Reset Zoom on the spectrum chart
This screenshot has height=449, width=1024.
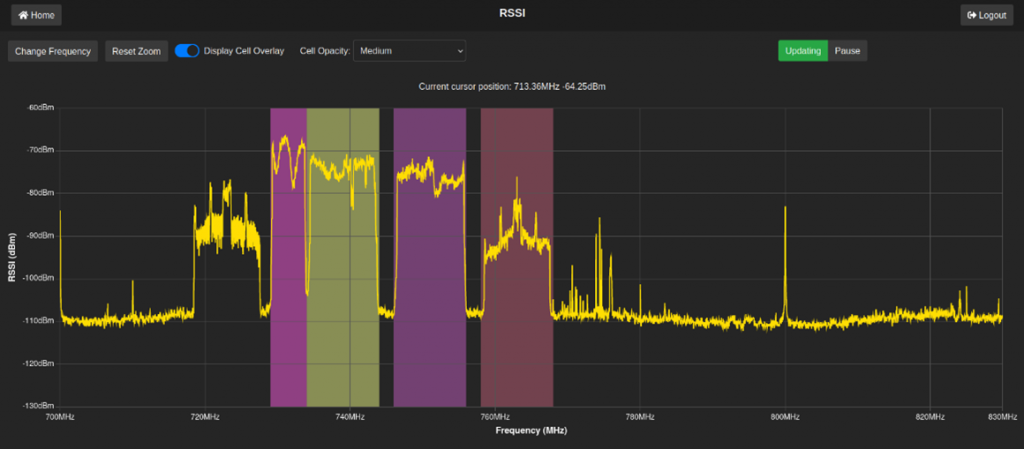[x=137, y=51]
